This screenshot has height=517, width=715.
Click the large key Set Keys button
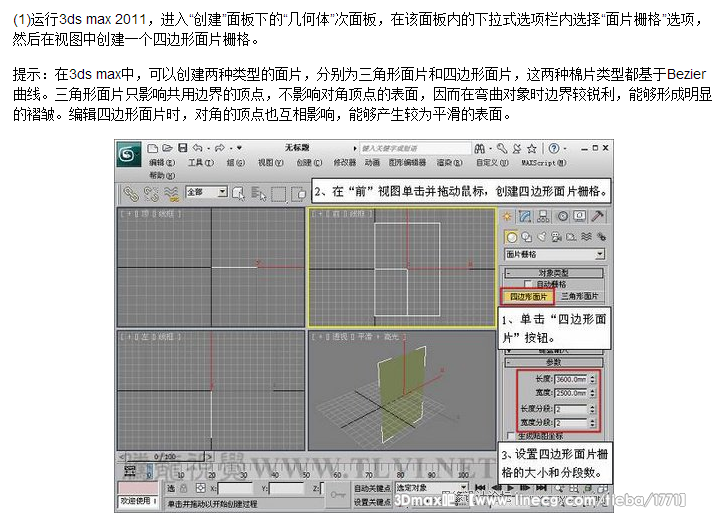click(x=338, y=495)
